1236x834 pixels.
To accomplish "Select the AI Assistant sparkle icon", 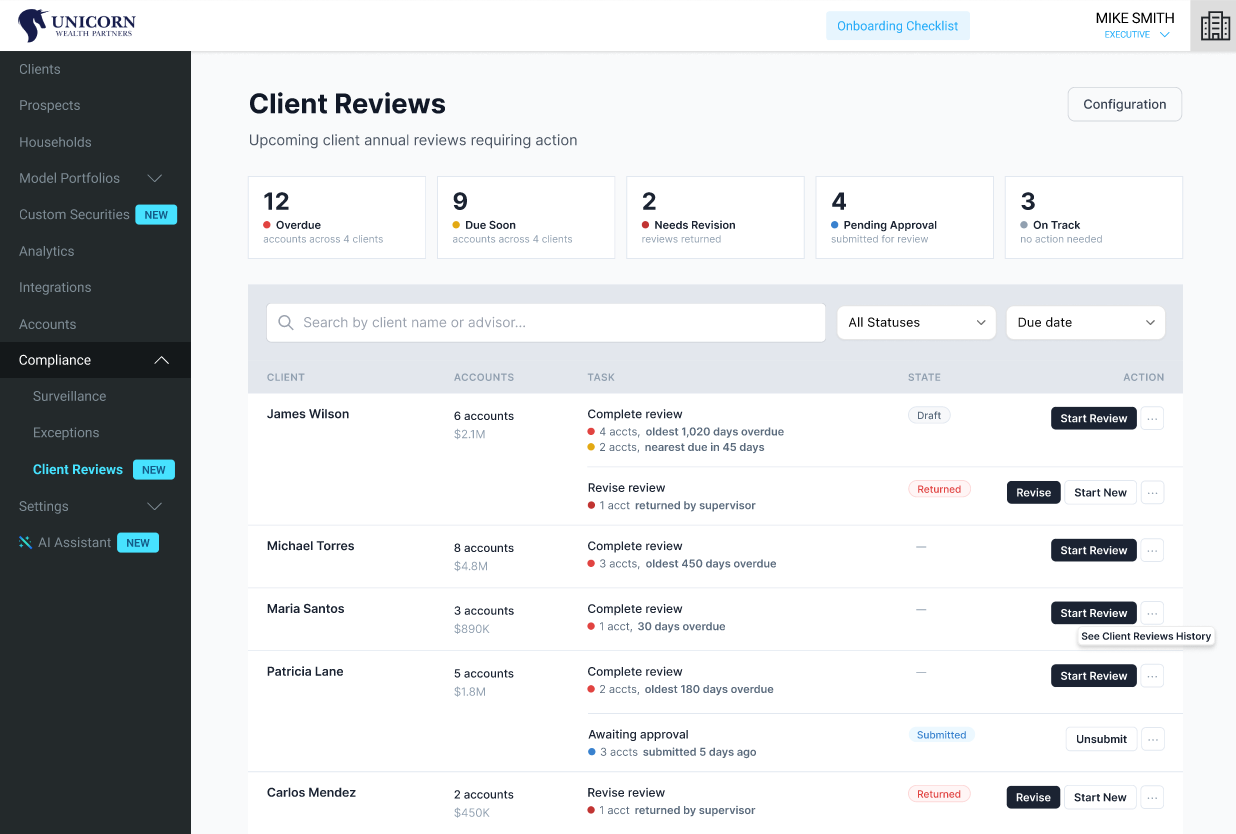I will click(x=23, y=542).
